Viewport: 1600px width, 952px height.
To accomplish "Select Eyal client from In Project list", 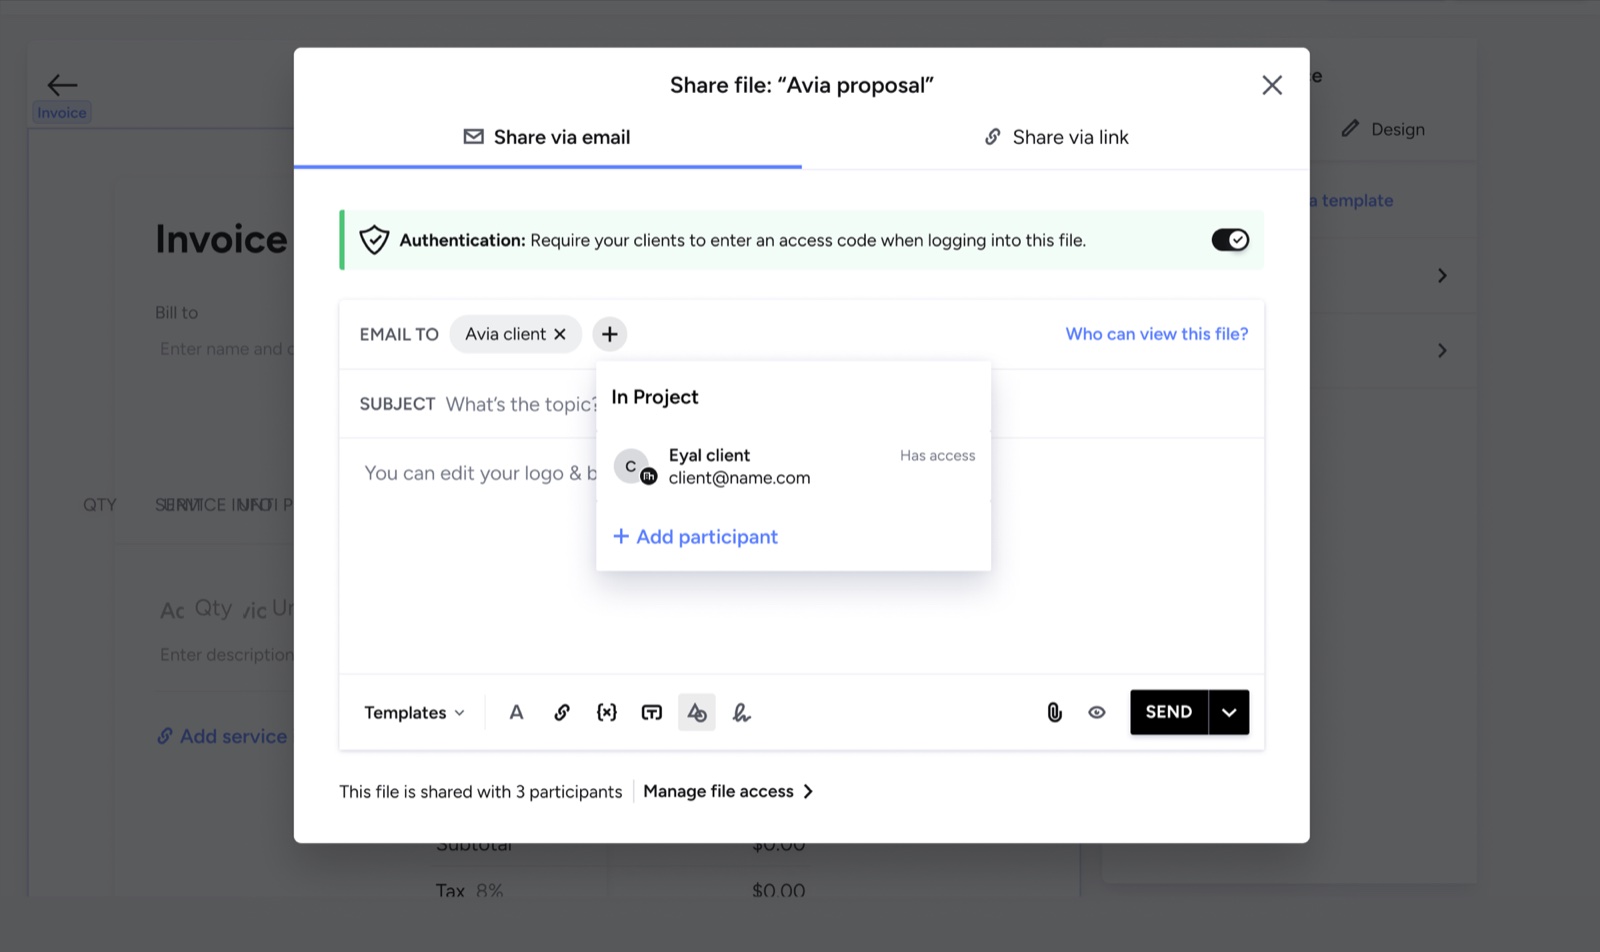I will point(793,467).
